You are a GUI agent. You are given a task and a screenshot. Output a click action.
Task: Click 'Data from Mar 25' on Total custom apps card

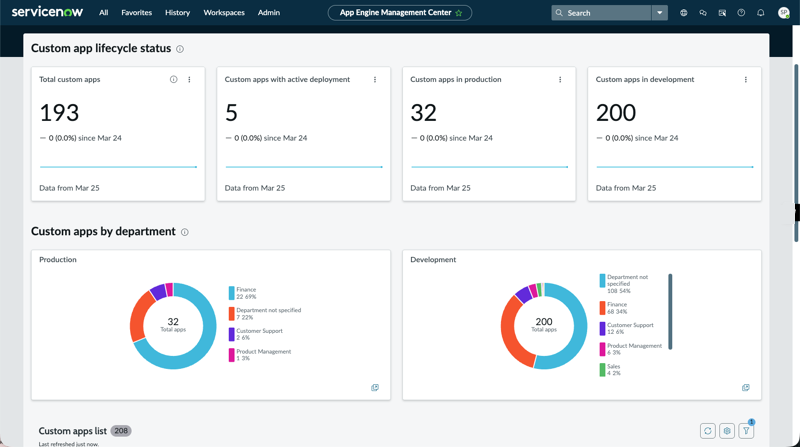pyautogui.click(x=69, y=188)
